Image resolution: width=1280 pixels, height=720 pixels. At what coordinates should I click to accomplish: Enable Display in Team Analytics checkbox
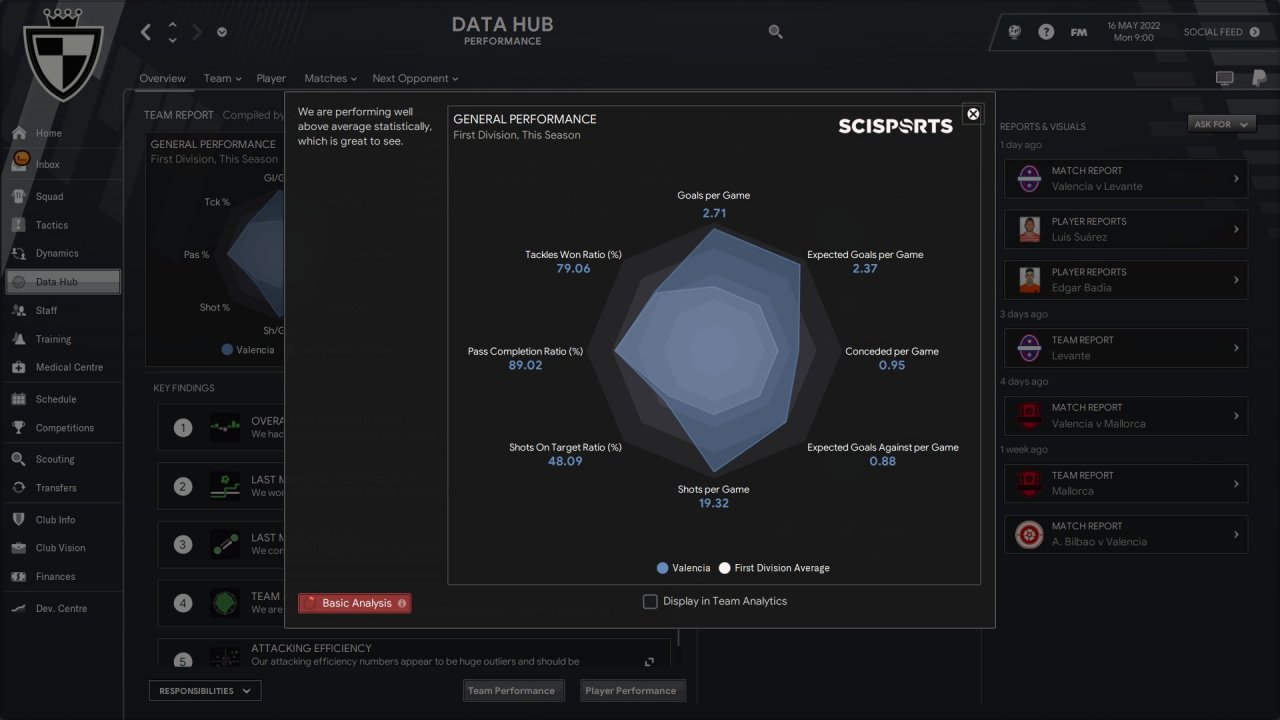click(x=650, y=601)
